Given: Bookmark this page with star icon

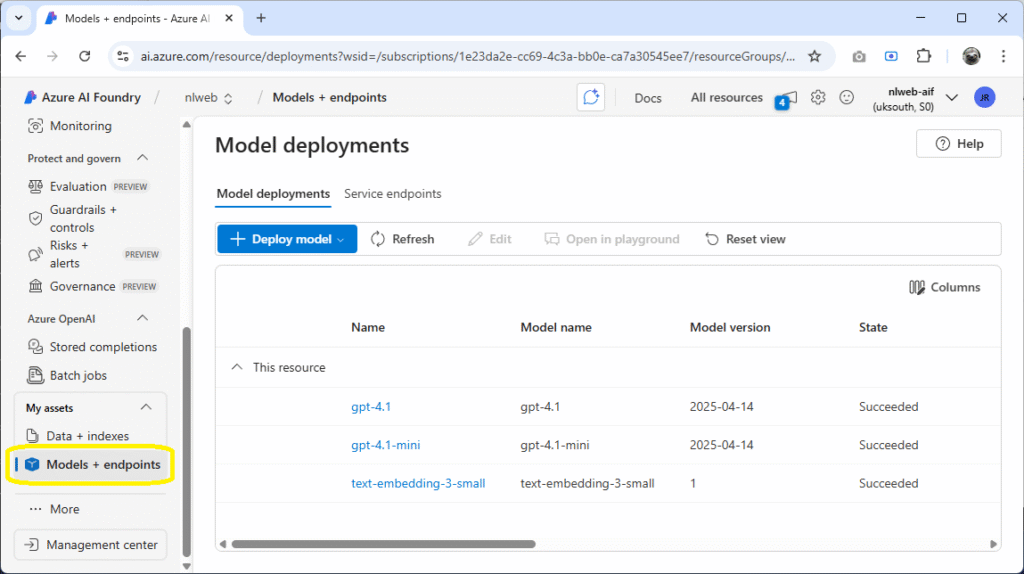Looking at the screenshot, I should pyautogui.click(x=814, y=56).
